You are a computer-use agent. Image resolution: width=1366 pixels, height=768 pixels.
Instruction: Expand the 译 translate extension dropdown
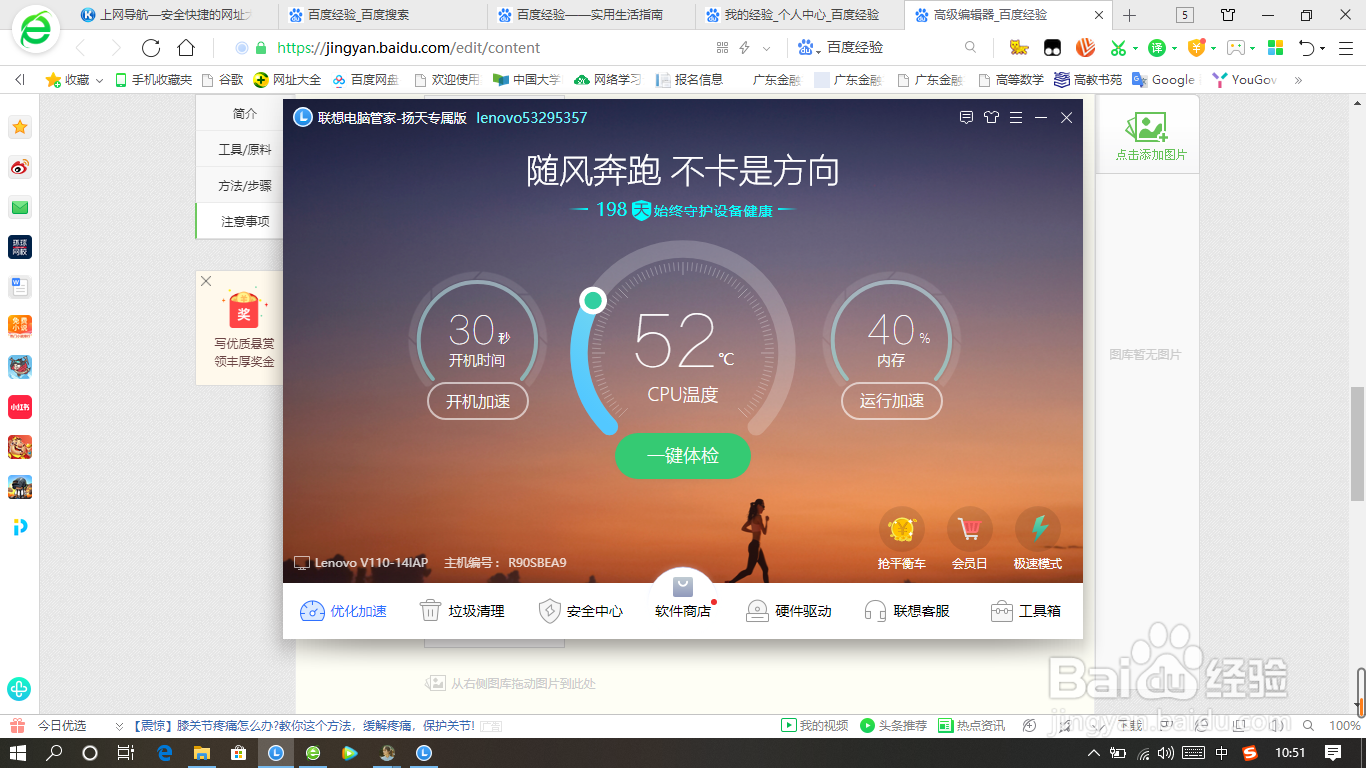[x=1174, y=48]
